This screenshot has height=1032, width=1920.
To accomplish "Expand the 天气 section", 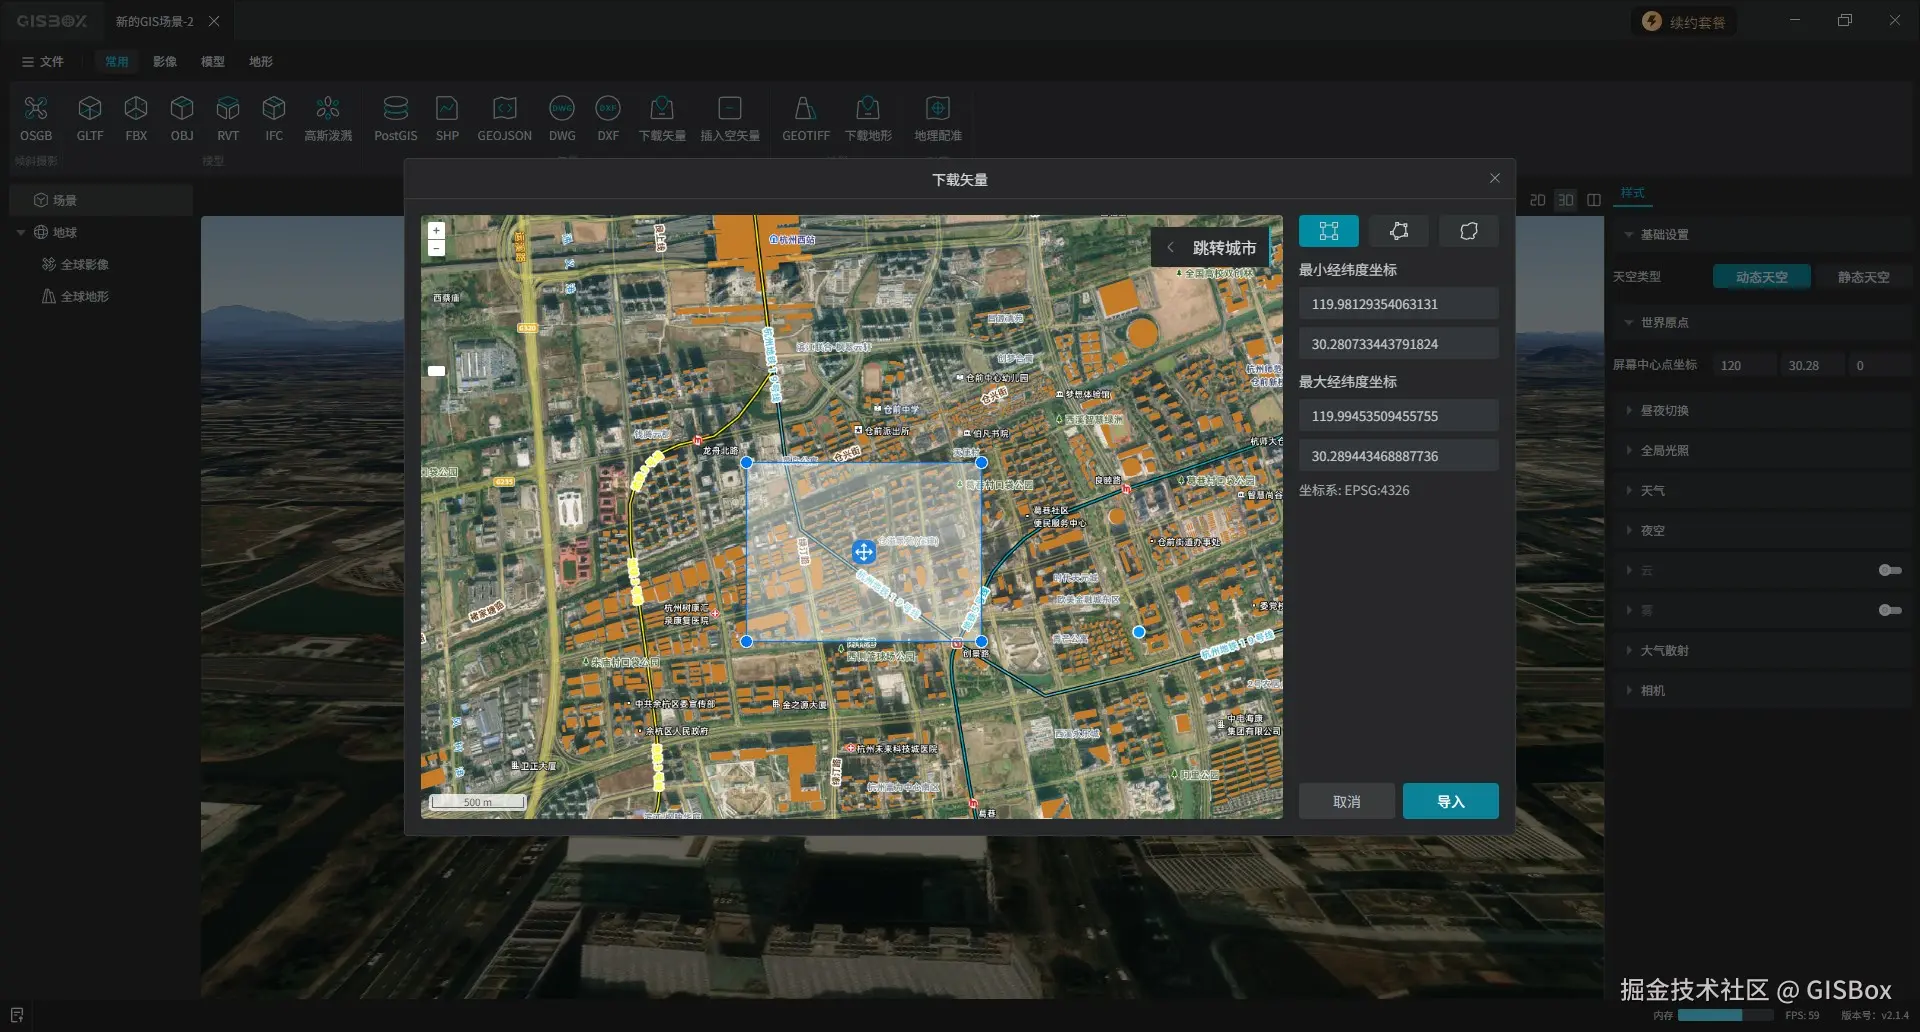I will point(1629,491).
